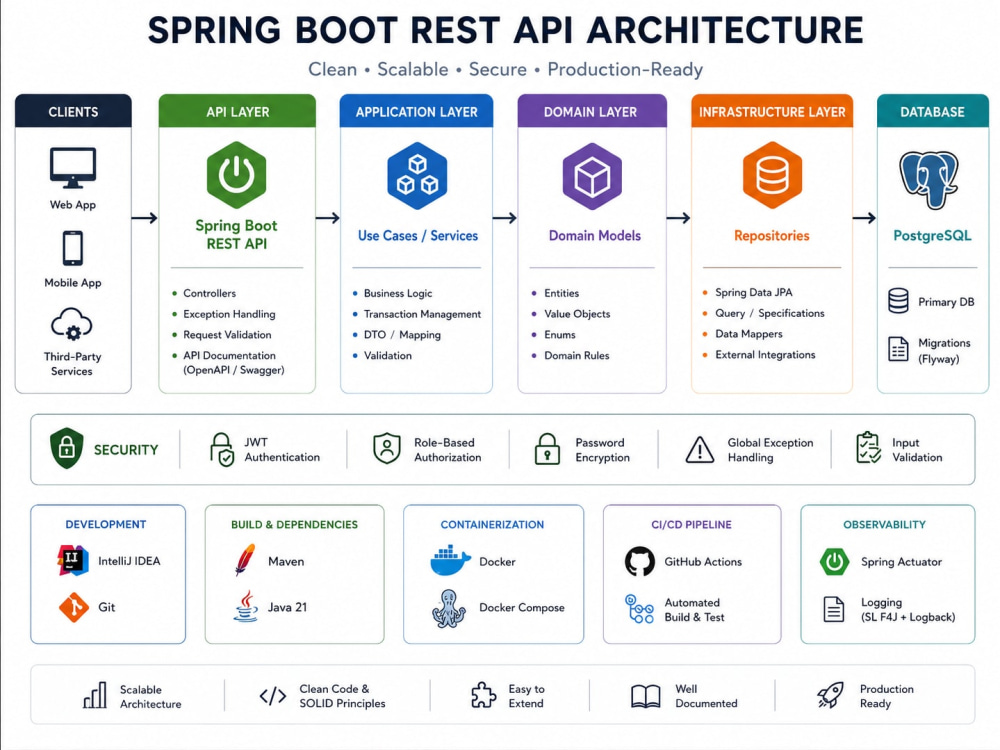Click the Password Encryption padlock icon
Image resolution: width=1000 pixels, height=750 pixels.
click(547, 449)
